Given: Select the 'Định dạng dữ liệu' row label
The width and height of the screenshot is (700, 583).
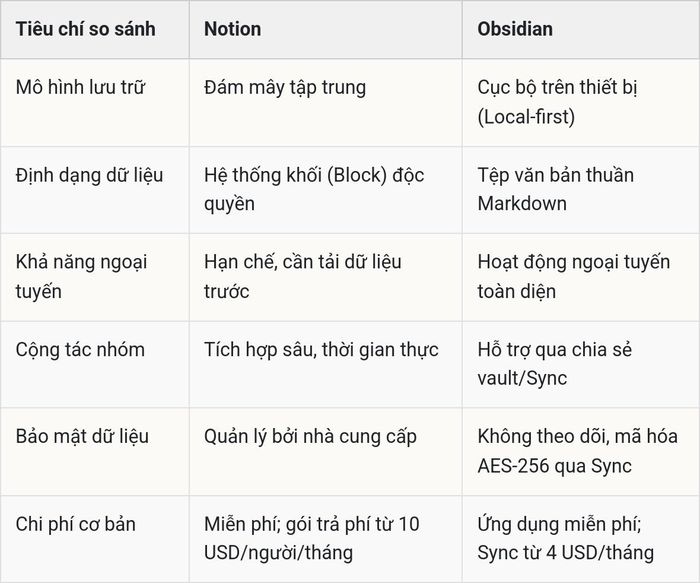Looking at the screenshot, I should tap(89, 175).
